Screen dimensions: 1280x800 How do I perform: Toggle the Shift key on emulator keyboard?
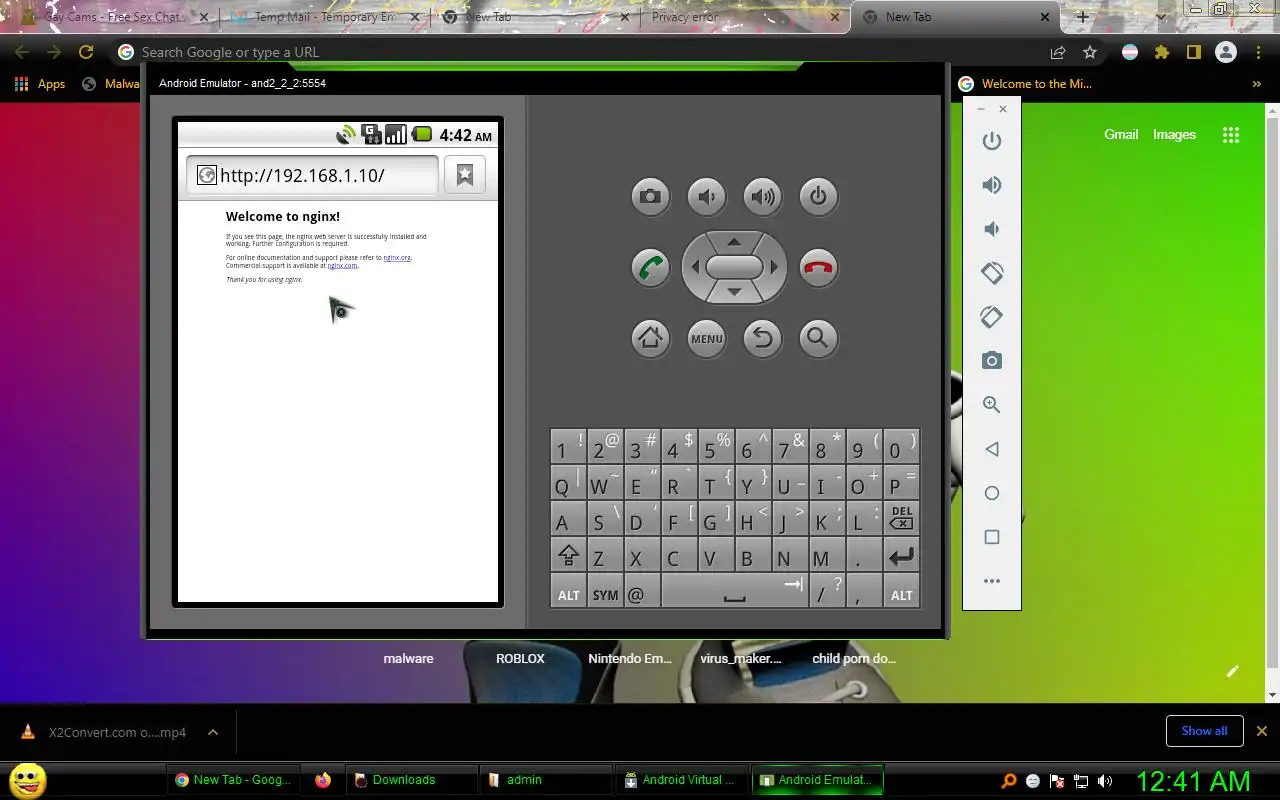click(568, 556)
